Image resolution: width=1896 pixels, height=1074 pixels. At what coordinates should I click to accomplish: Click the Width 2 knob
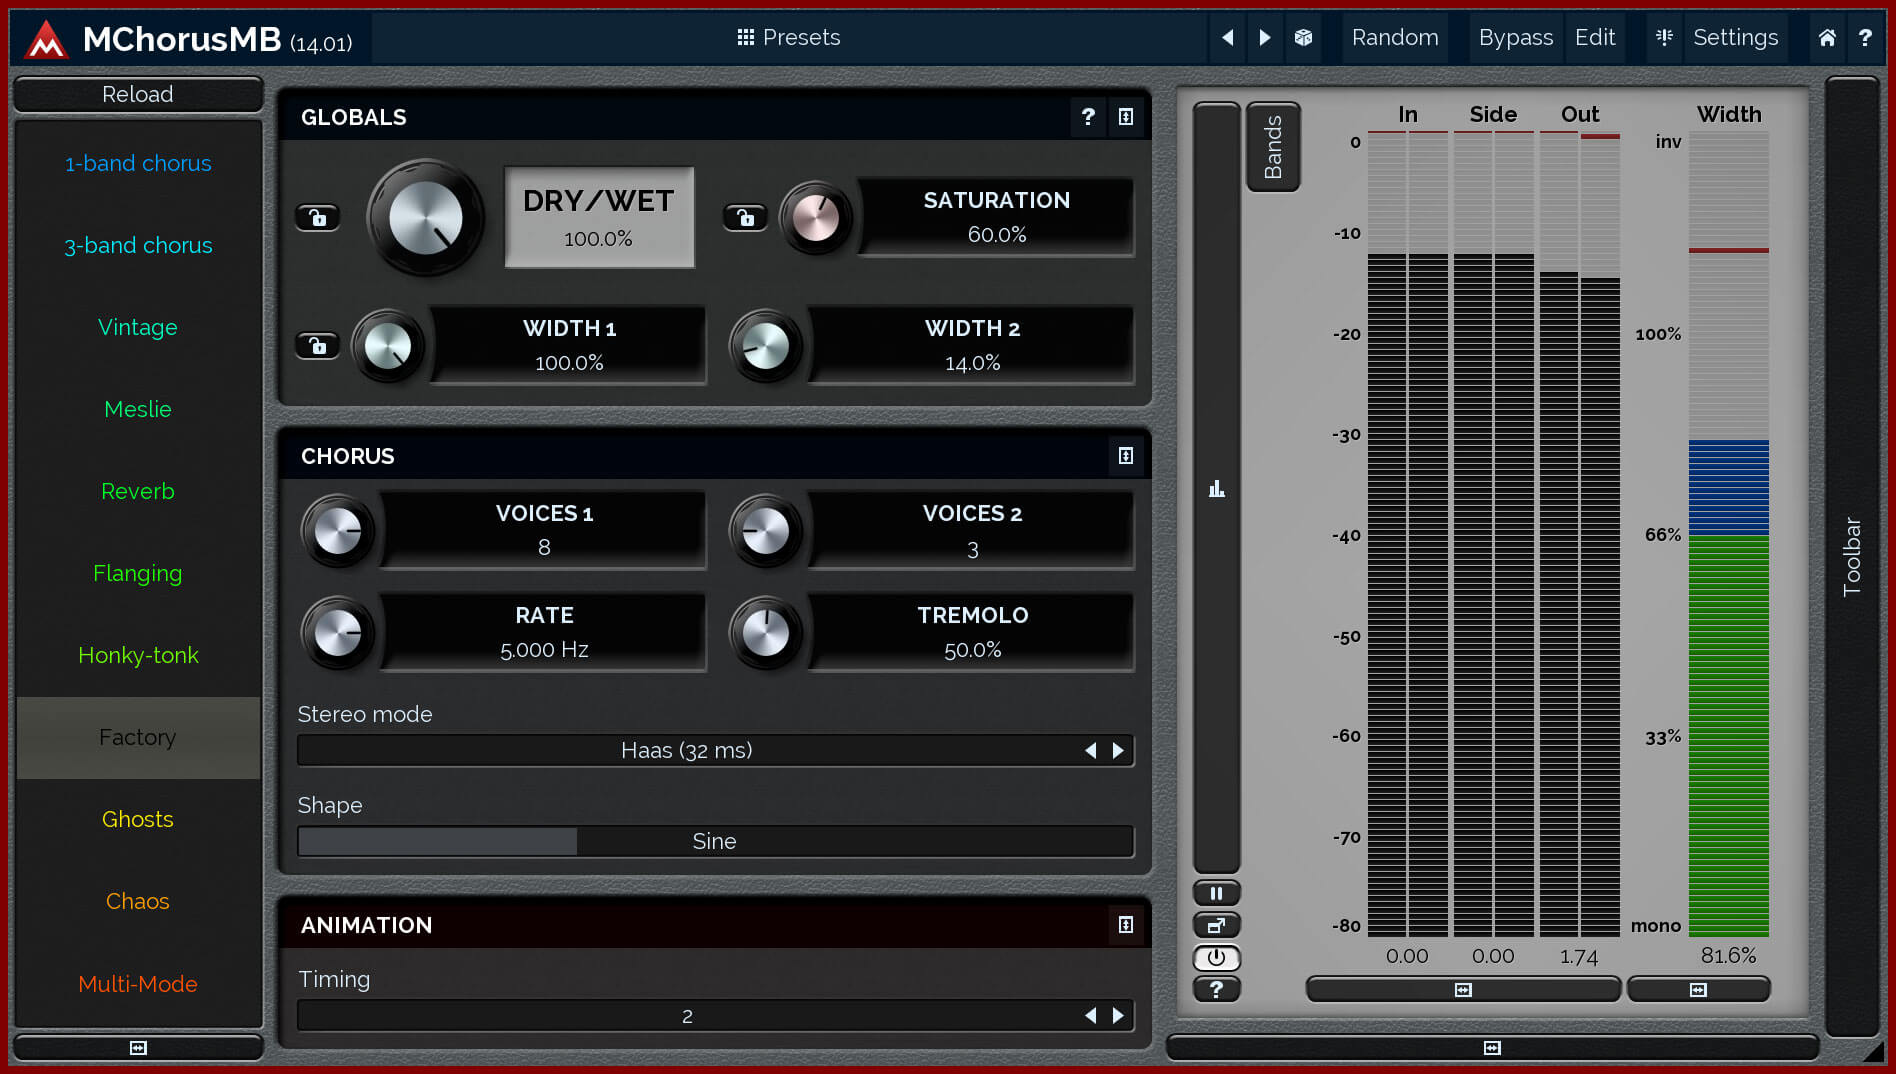766,347
